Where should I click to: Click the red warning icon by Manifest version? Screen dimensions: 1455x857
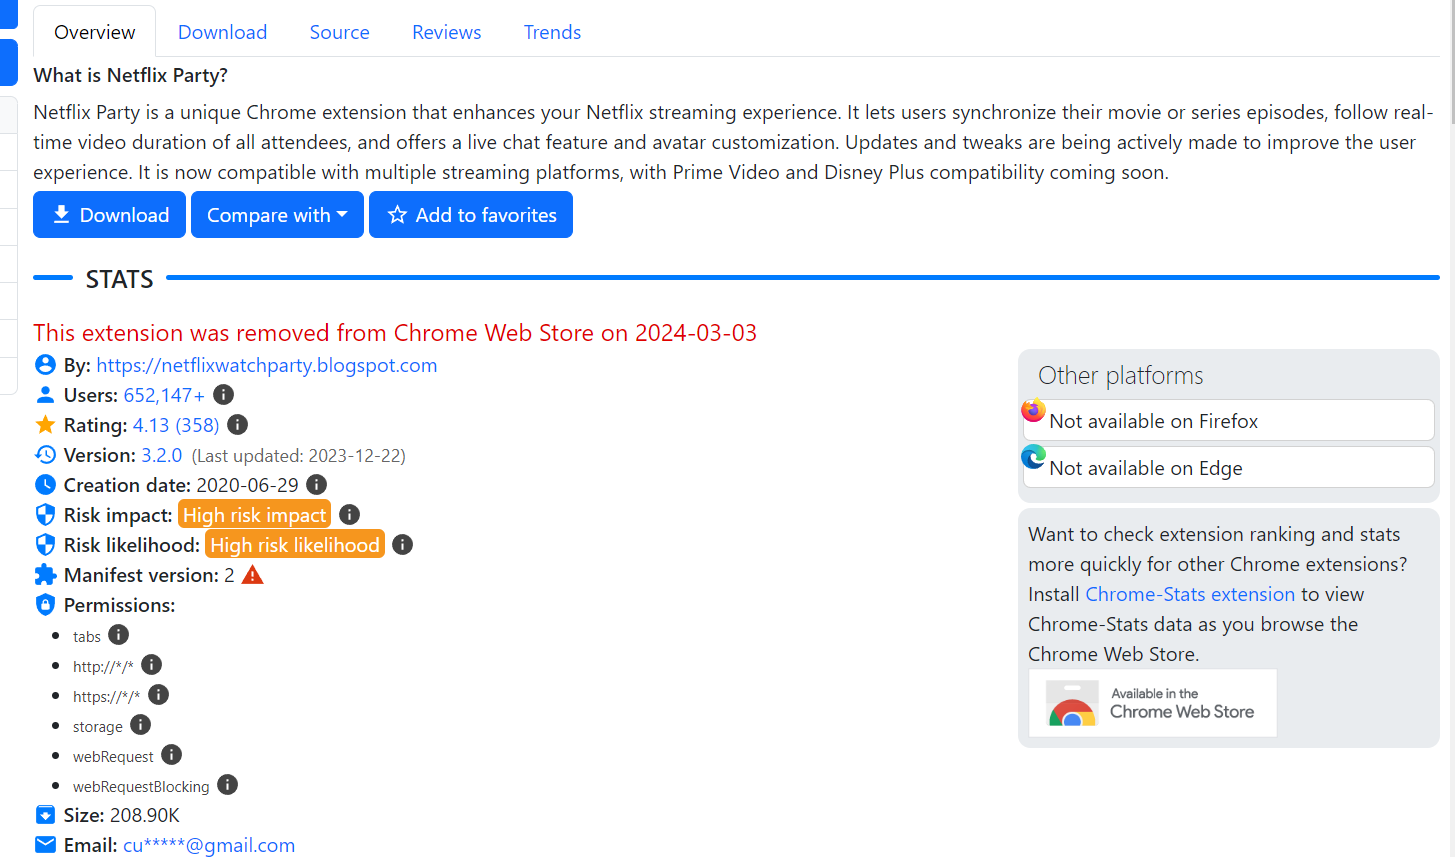[x=253, y=575]
